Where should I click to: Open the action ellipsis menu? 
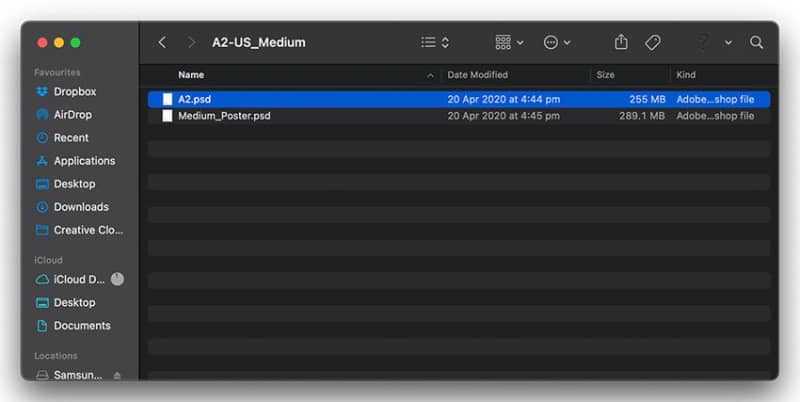pos(557,42)
